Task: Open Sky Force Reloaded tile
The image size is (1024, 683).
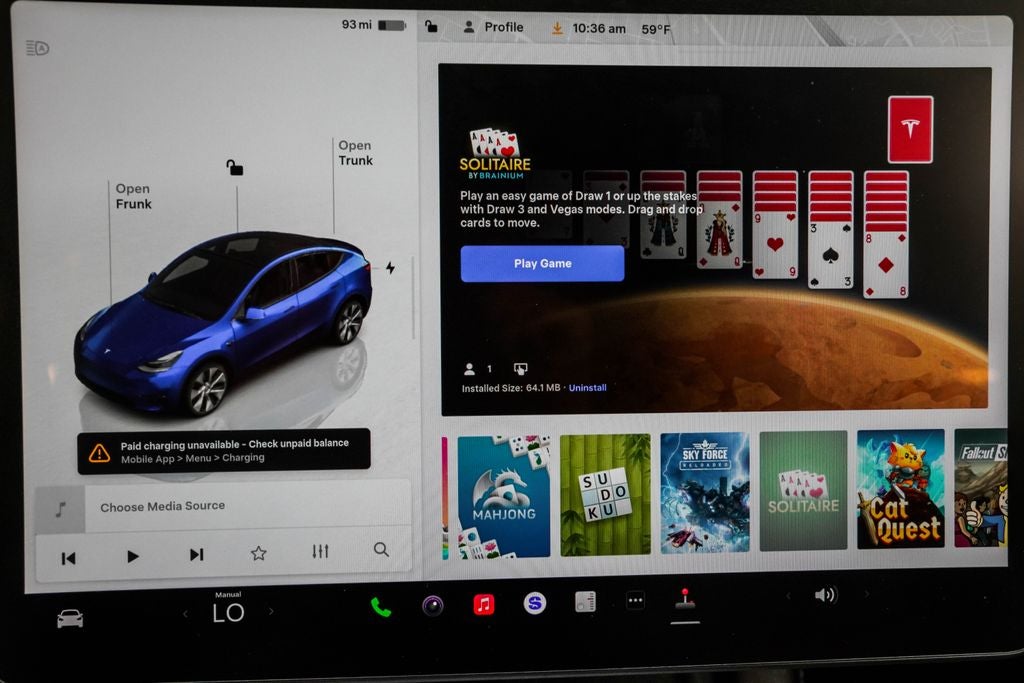Action: coord(705,493)
